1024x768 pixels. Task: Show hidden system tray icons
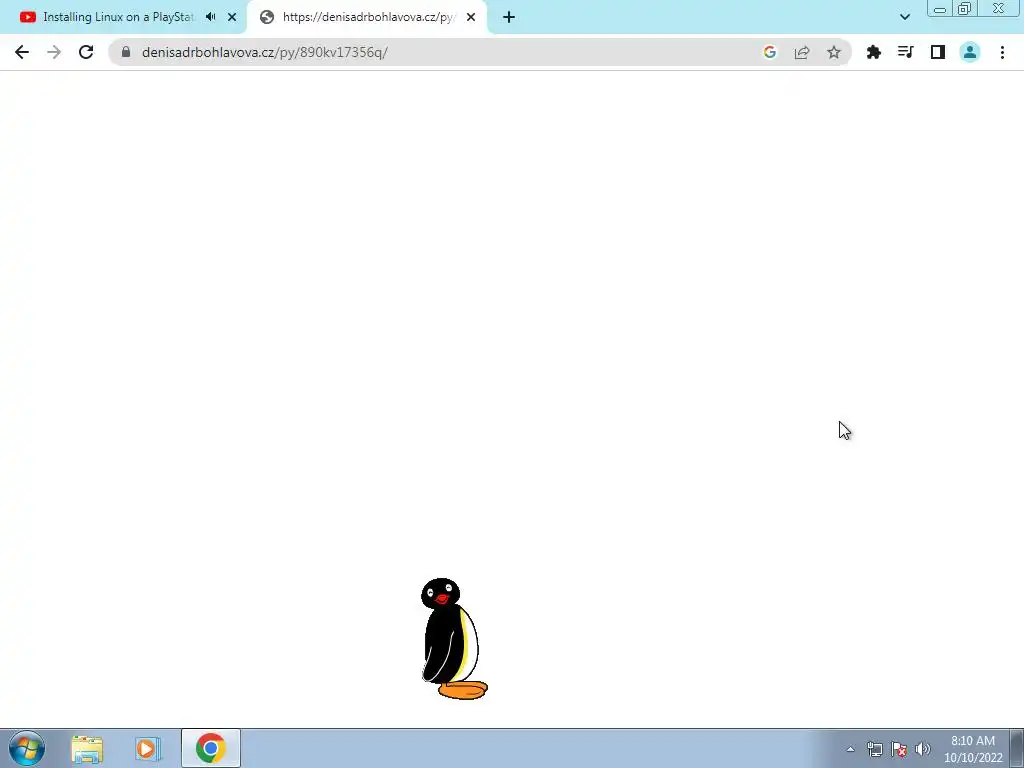850,749
